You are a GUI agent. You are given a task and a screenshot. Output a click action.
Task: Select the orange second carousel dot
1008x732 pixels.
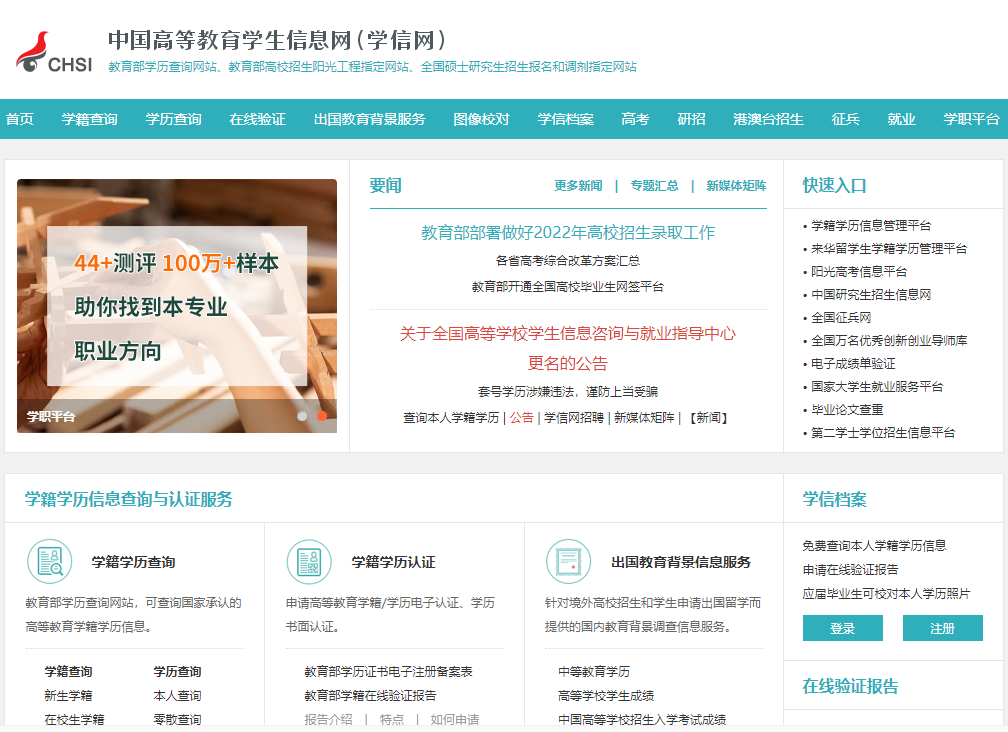[x=322, y=416]
